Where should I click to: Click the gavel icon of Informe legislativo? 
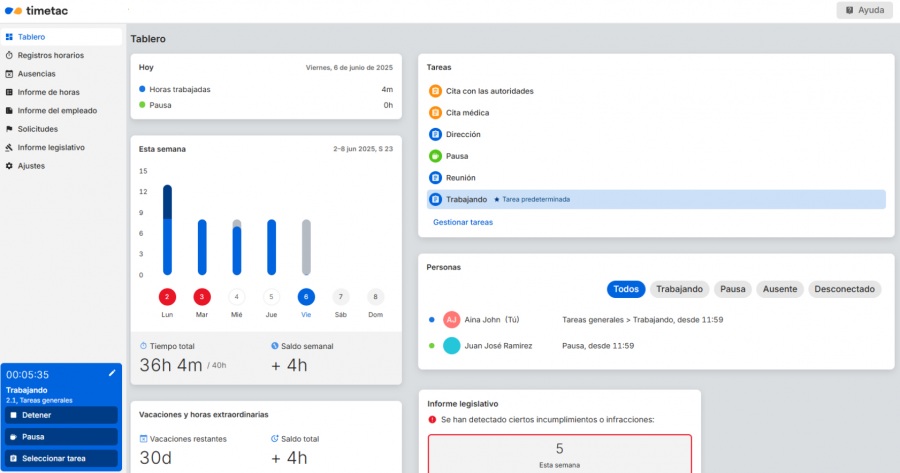coord(9,148)
